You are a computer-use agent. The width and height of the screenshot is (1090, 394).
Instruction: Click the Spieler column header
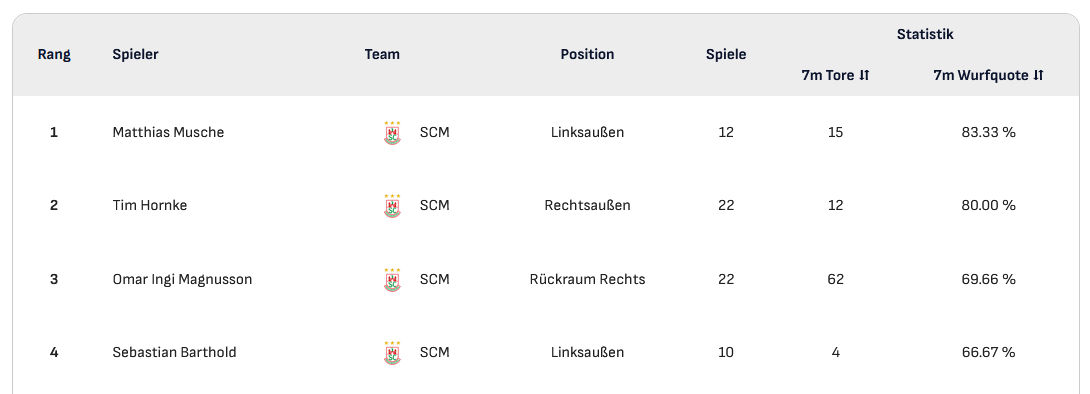click(x=136, y=54)
